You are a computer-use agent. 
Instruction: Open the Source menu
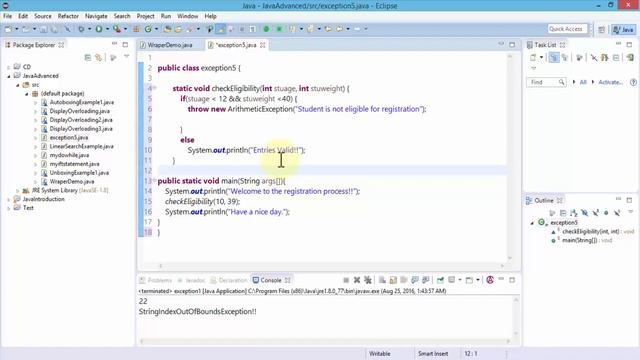click(x=42, y=16)
